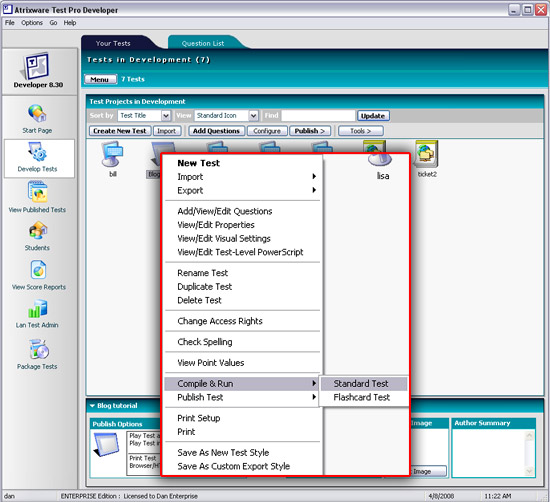Image resolution: width=550 pixels, height=502 pixels.
Task: Click the Publish Options monitor icon
Action: pos(107,444)
